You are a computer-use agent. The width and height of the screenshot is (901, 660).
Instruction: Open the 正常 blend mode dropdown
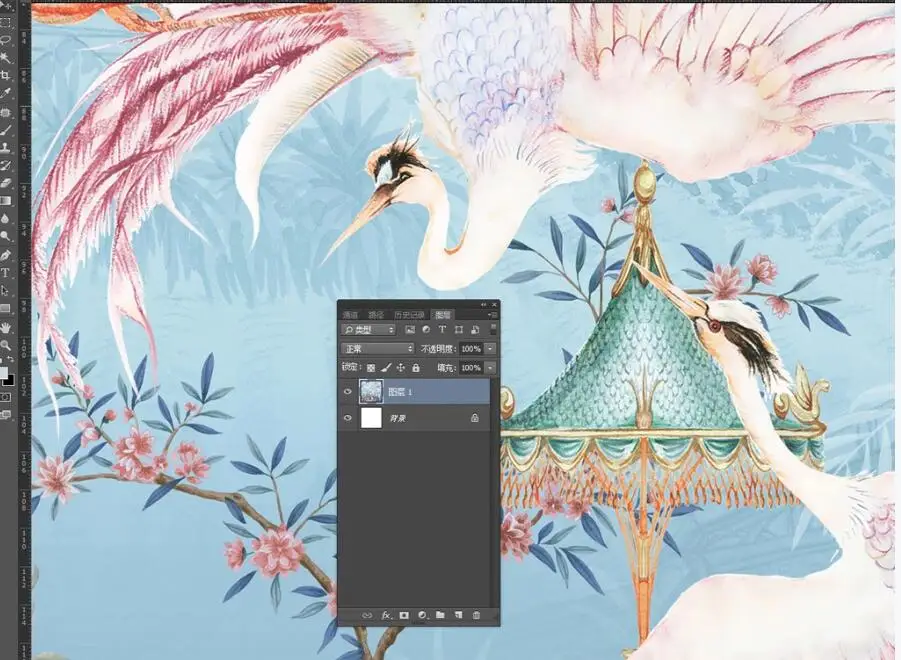point(377,349)
